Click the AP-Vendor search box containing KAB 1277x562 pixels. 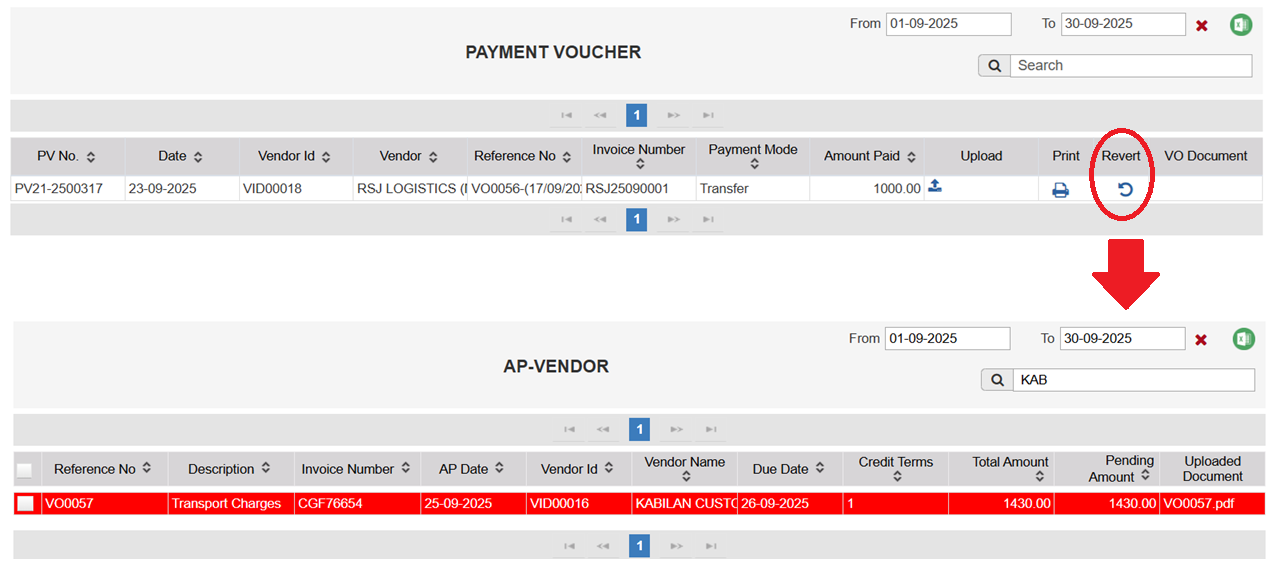[1133, 380]
